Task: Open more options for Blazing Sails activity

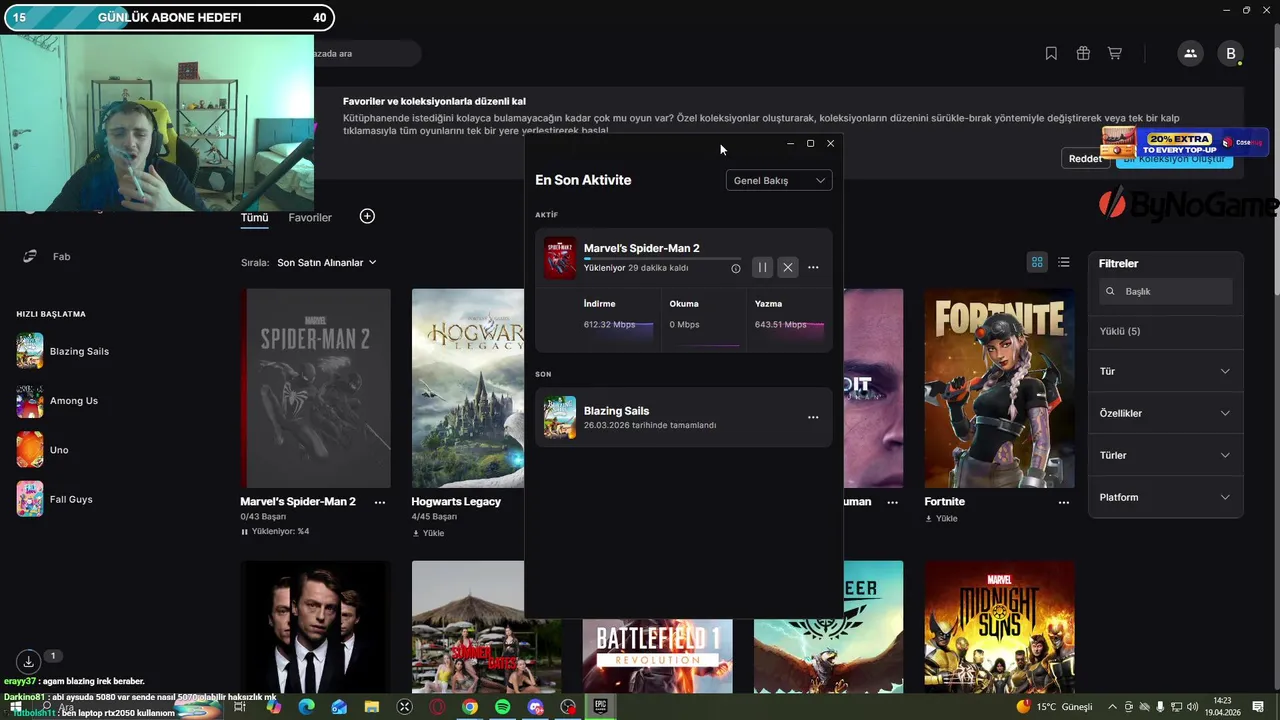Action: pyautogui.click(x=813, y=417)
